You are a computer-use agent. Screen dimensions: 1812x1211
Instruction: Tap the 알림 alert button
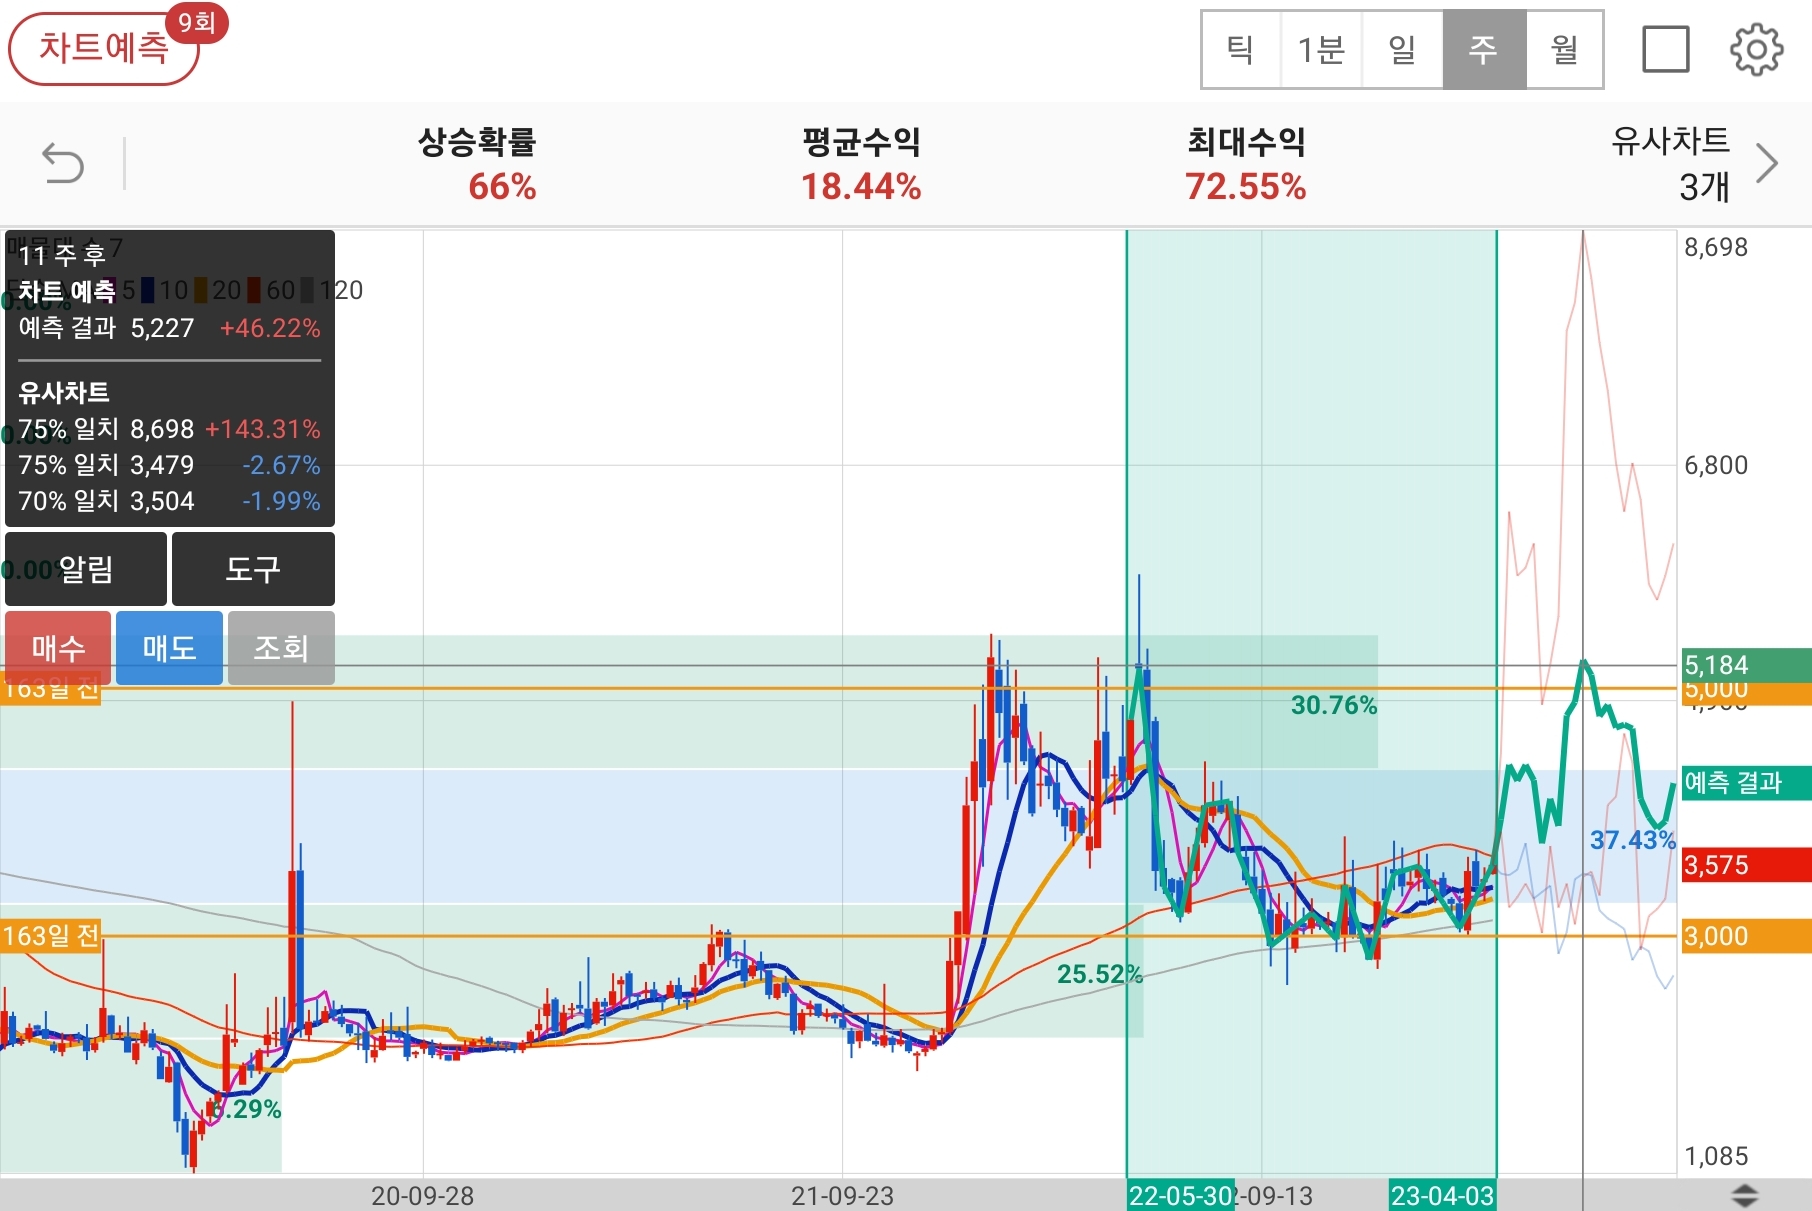point(86,569)
